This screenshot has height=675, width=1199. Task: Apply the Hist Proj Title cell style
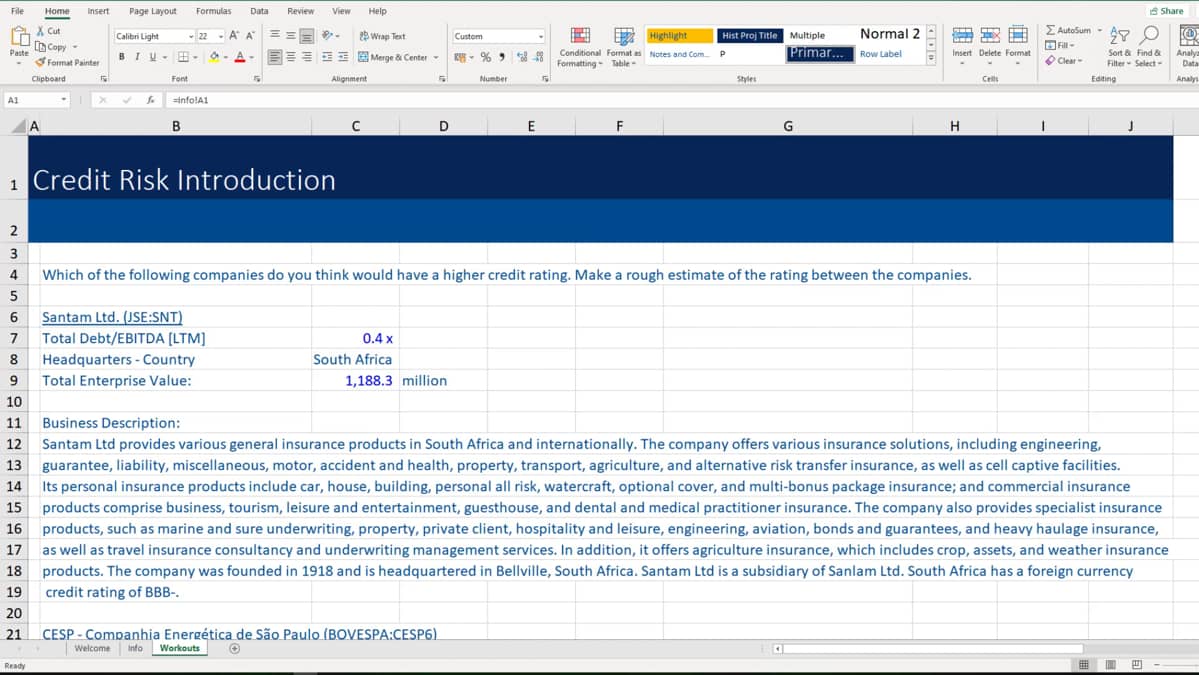click(749, 35)
